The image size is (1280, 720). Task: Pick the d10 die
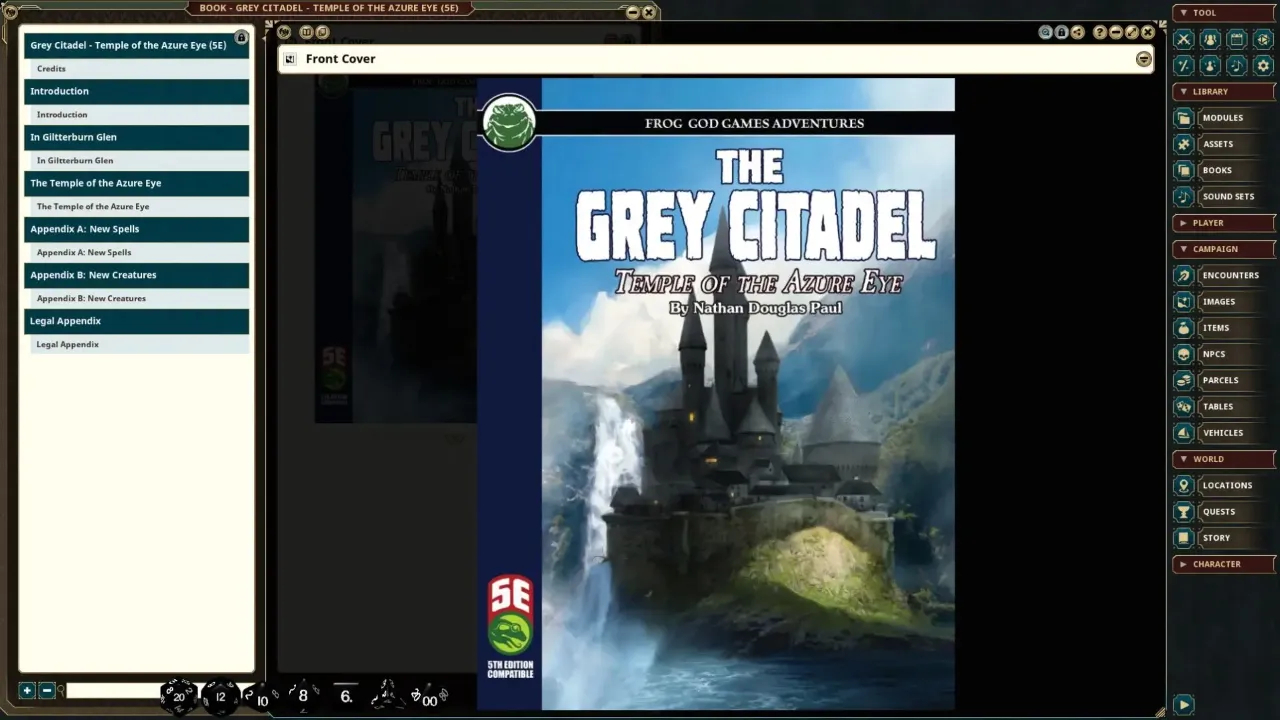pyautogui.click(x=262, y=698)
